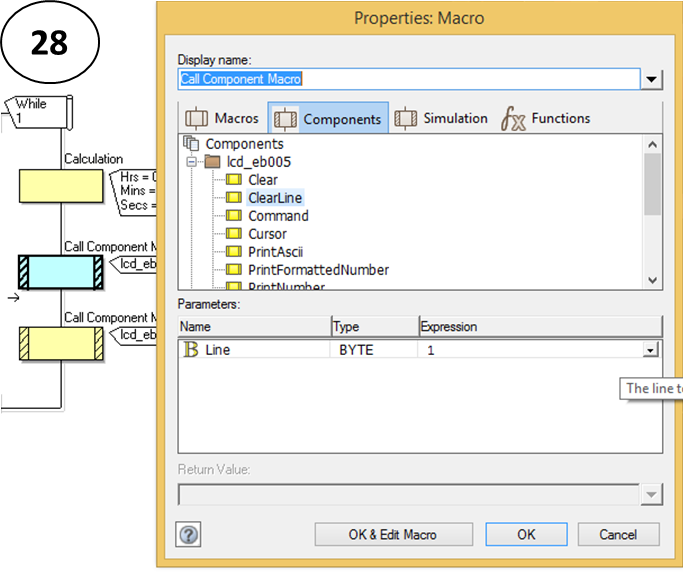Click the yellow icon beside ClearLine
This screenshot has width=683, height=581.
[x=234, y=197]
